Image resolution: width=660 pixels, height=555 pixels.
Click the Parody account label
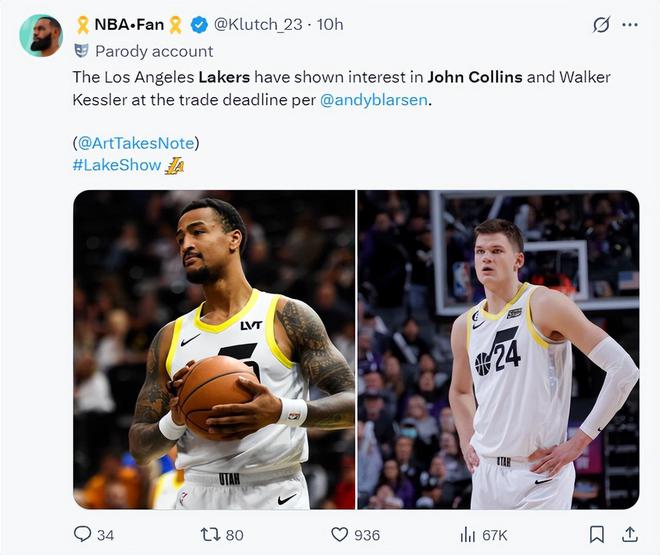pyautogui.click(x=154, y=51)
